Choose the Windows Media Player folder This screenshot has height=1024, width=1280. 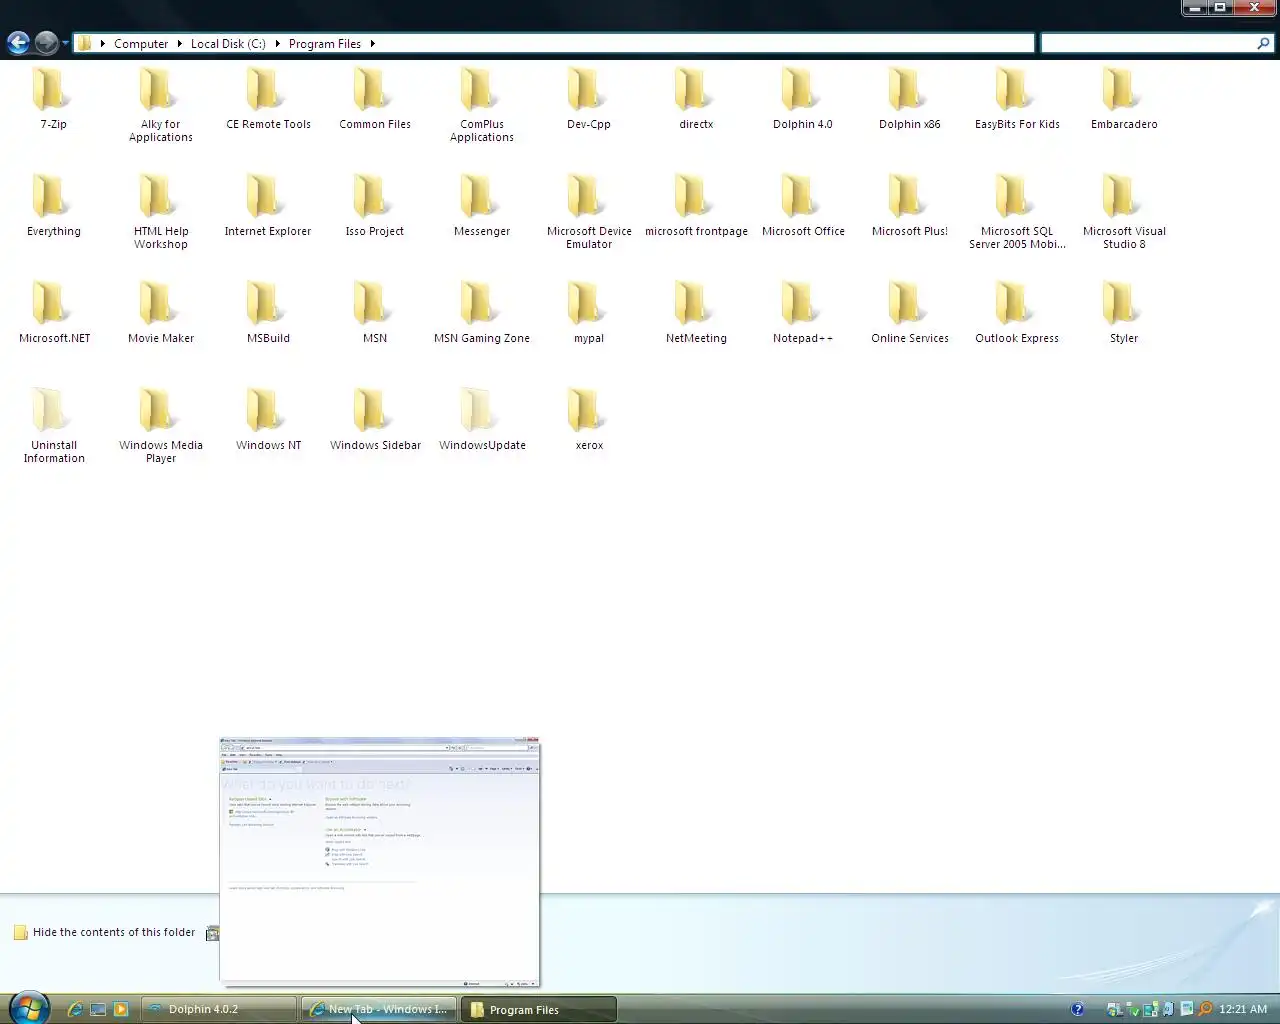(160, 425)
